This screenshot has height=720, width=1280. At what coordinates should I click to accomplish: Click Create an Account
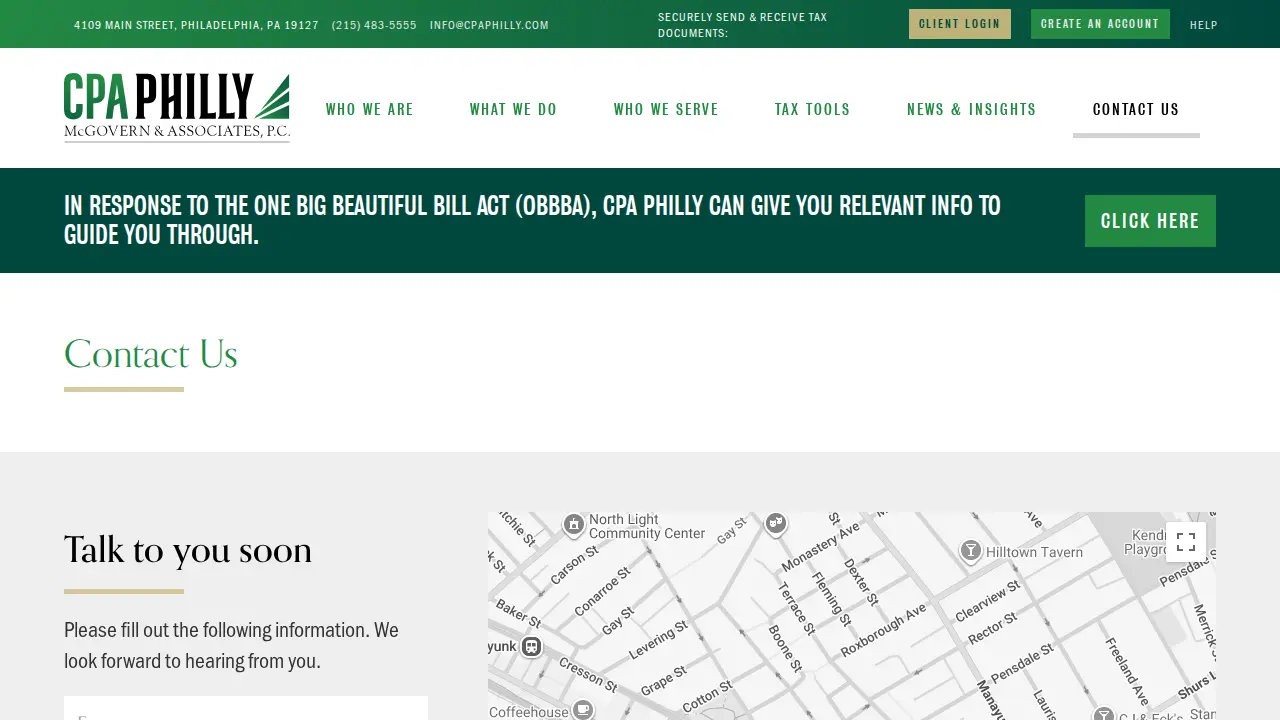point(1100,24)
